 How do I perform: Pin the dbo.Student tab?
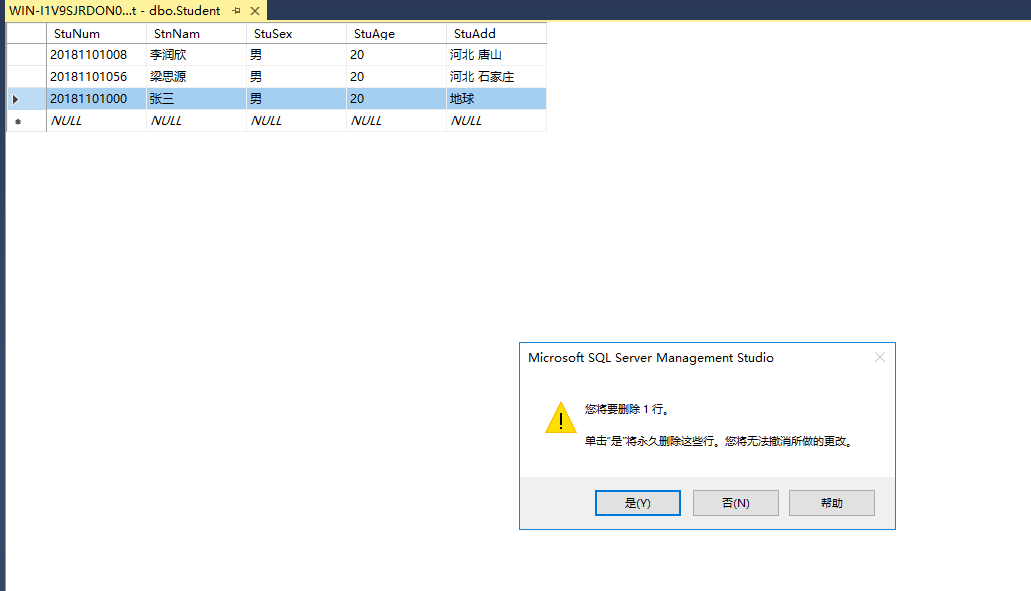(x=237, y=11)
